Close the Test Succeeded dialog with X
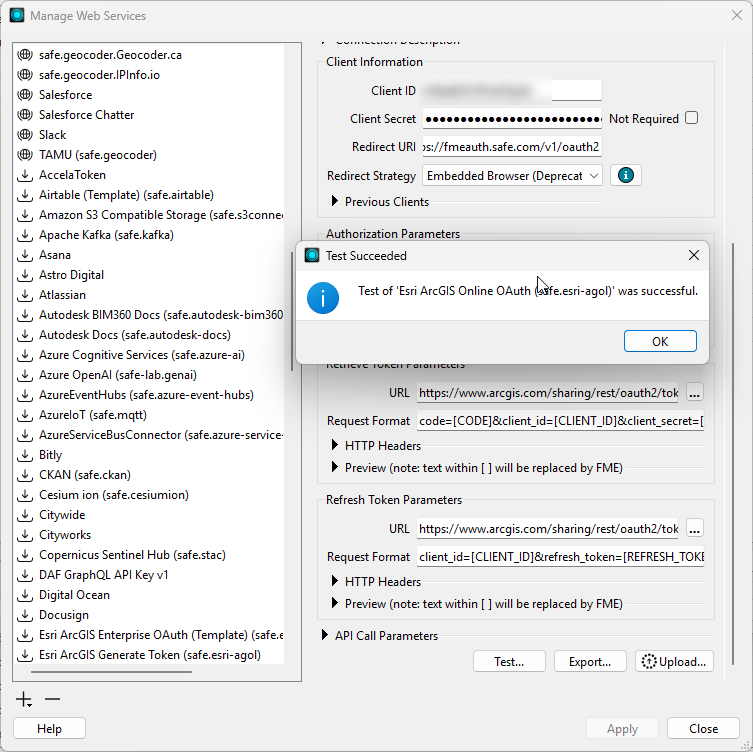Viewport: 753px width, 752px height. click(x=693, y=255)
